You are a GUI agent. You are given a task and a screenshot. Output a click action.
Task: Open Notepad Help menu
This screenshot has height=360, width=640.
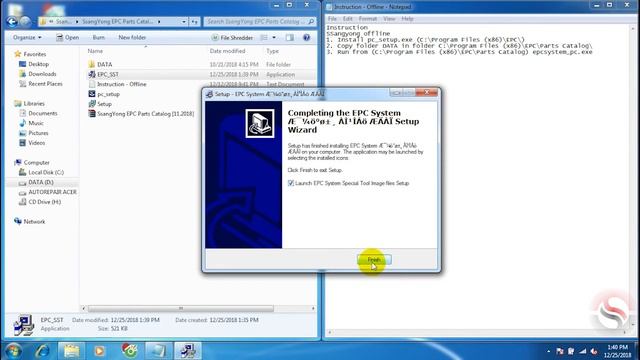(407, 19)
